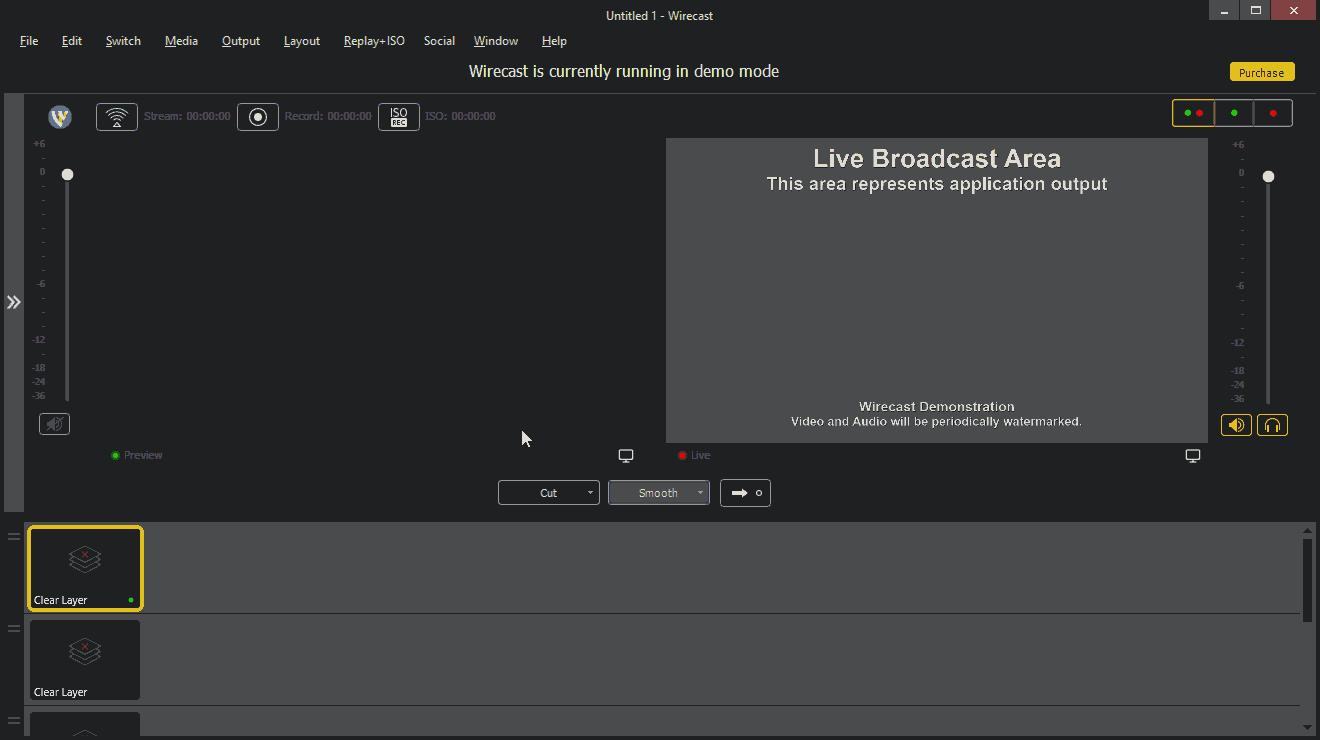Open the Switch menu
This screenshot has width=1320, height=740.
point(123,41)
